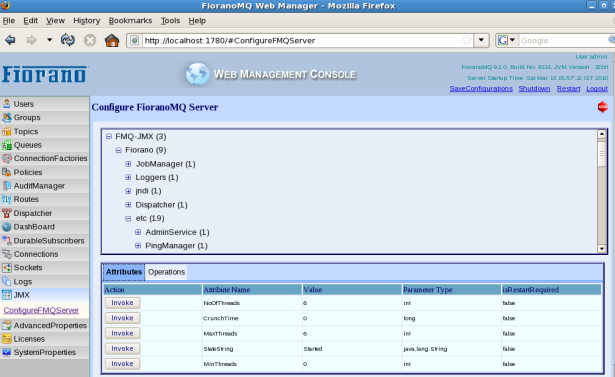Select the Topics icon in sidebar
Image resolution: width=615 pixels, height=377 pixels.
7,131
